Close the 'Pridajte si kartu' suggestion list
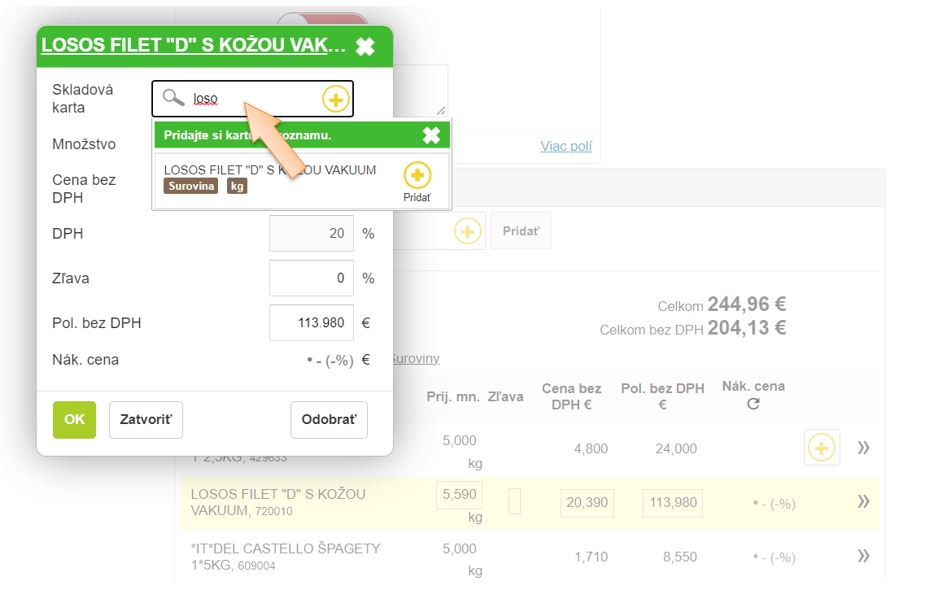 (x=431, y=135)
